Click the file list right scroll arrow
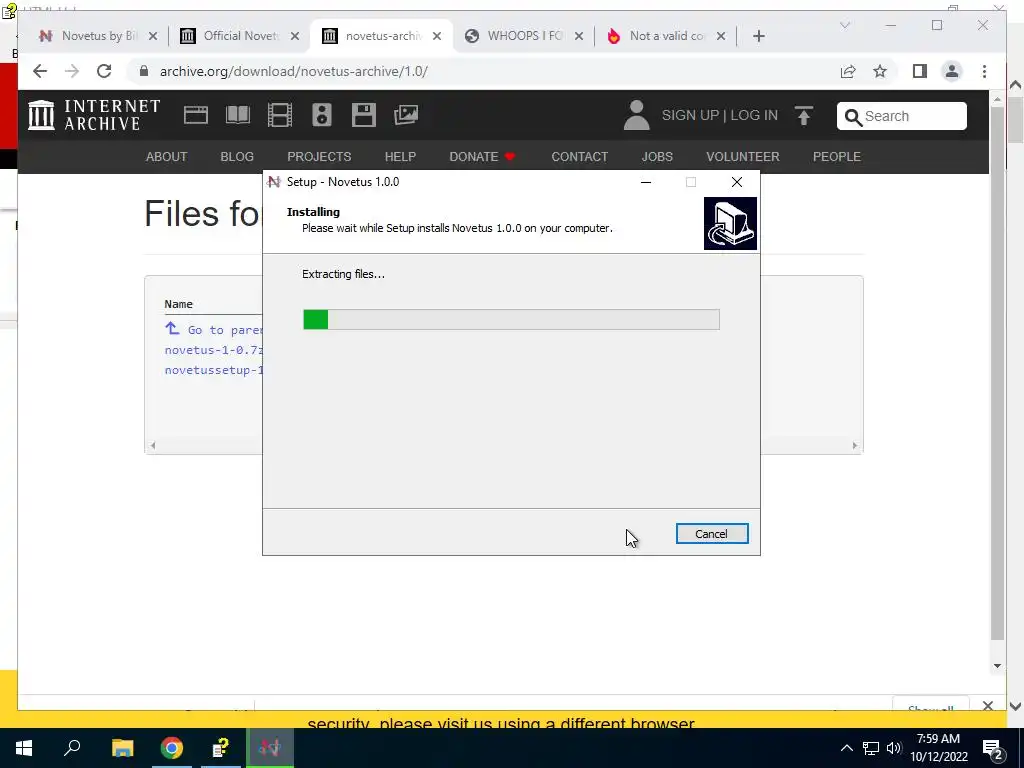This screenshot has height=768, width=1024. coord(855,445)
